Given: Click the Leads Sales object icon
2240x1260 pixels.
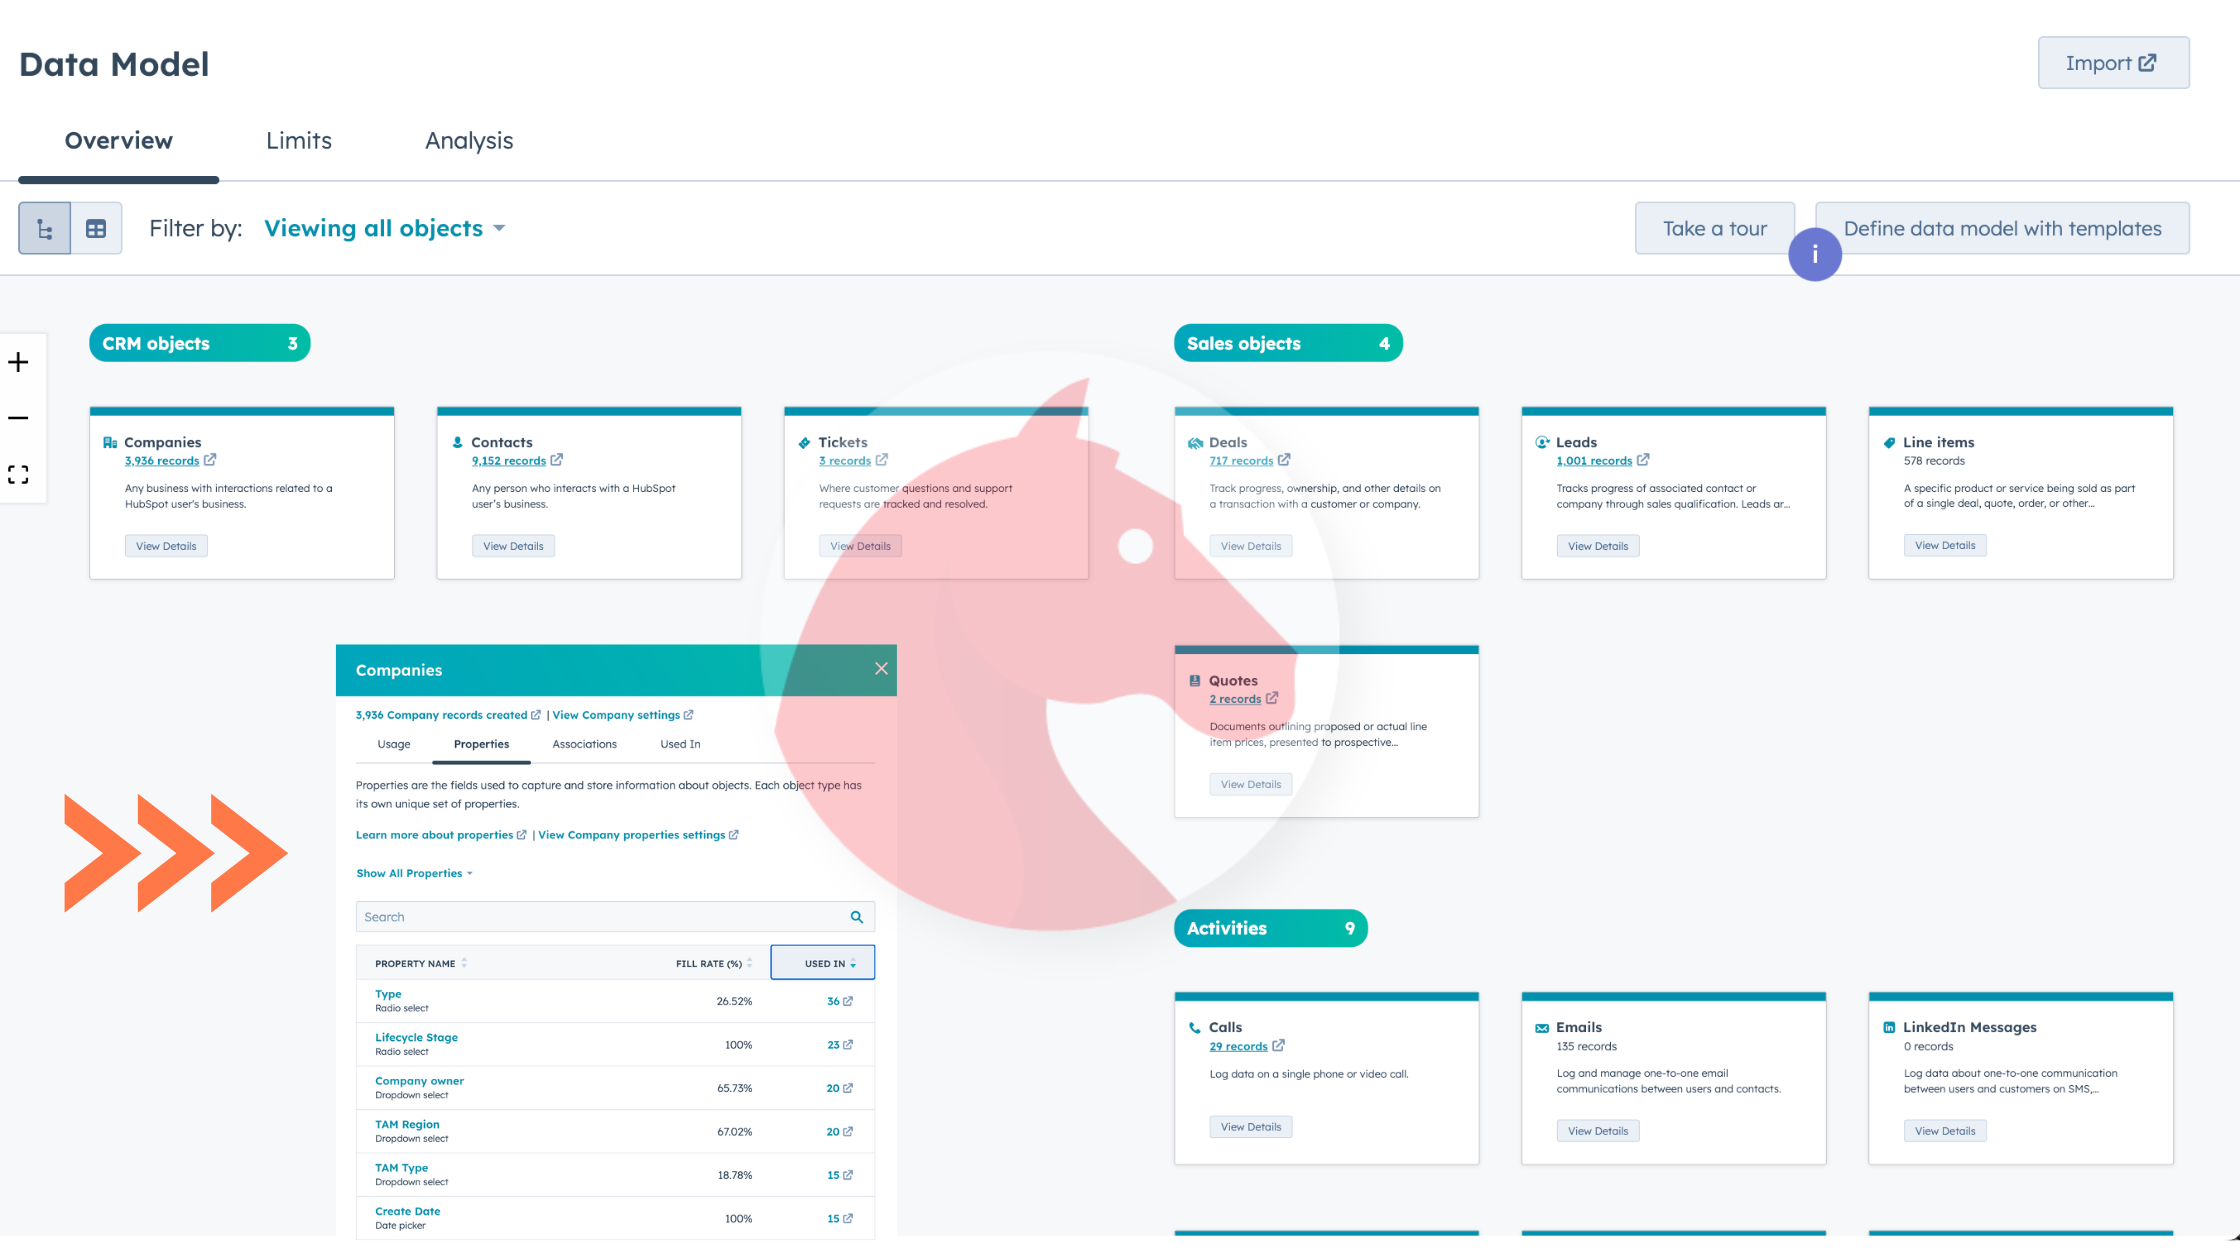Looking at the screenshot, I should [1543, 442].
